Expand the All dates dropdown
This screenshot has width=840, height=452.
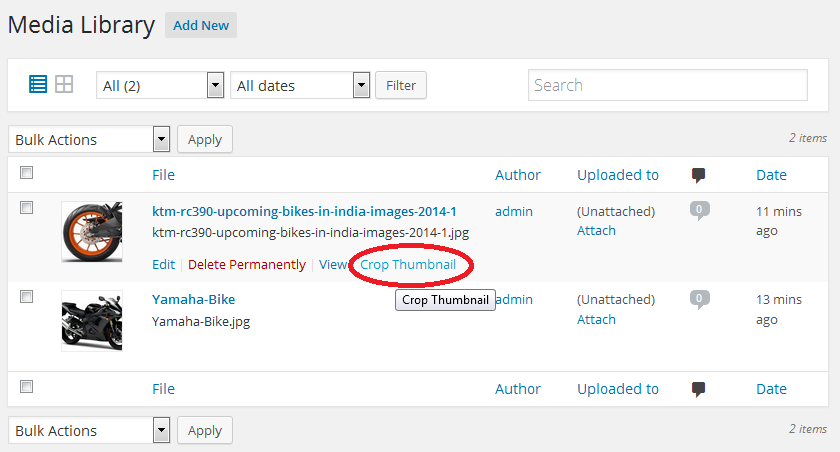click(300, 85)
